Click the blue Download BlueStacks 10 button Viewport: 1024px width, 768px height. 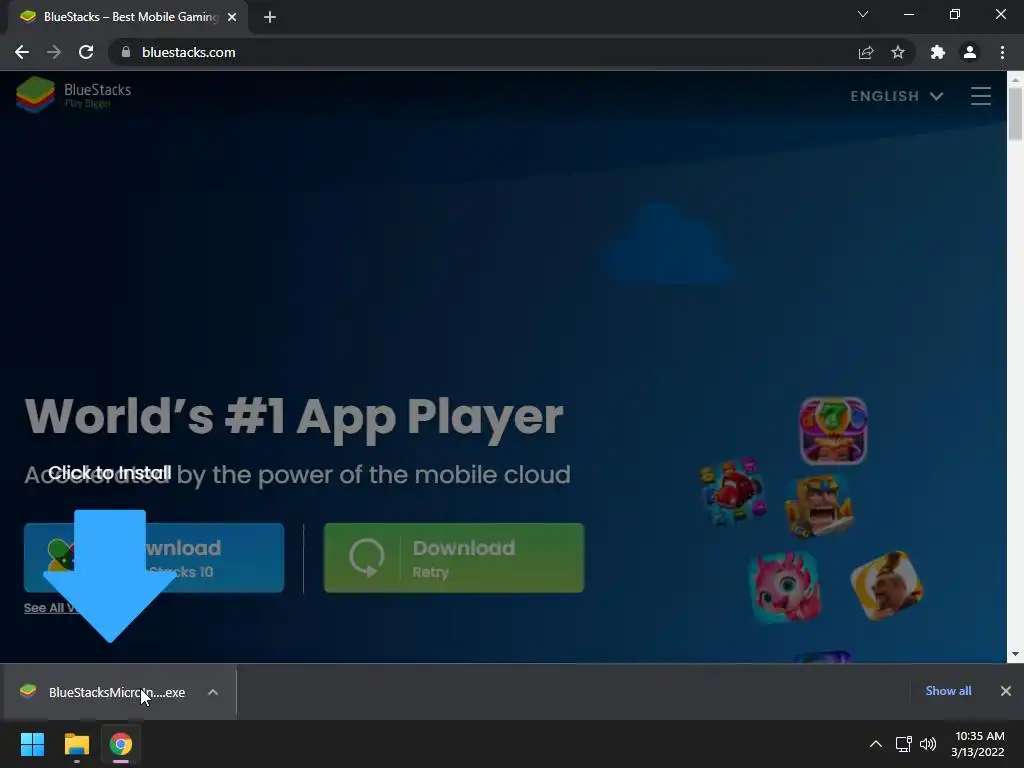[x=154, y=558]
